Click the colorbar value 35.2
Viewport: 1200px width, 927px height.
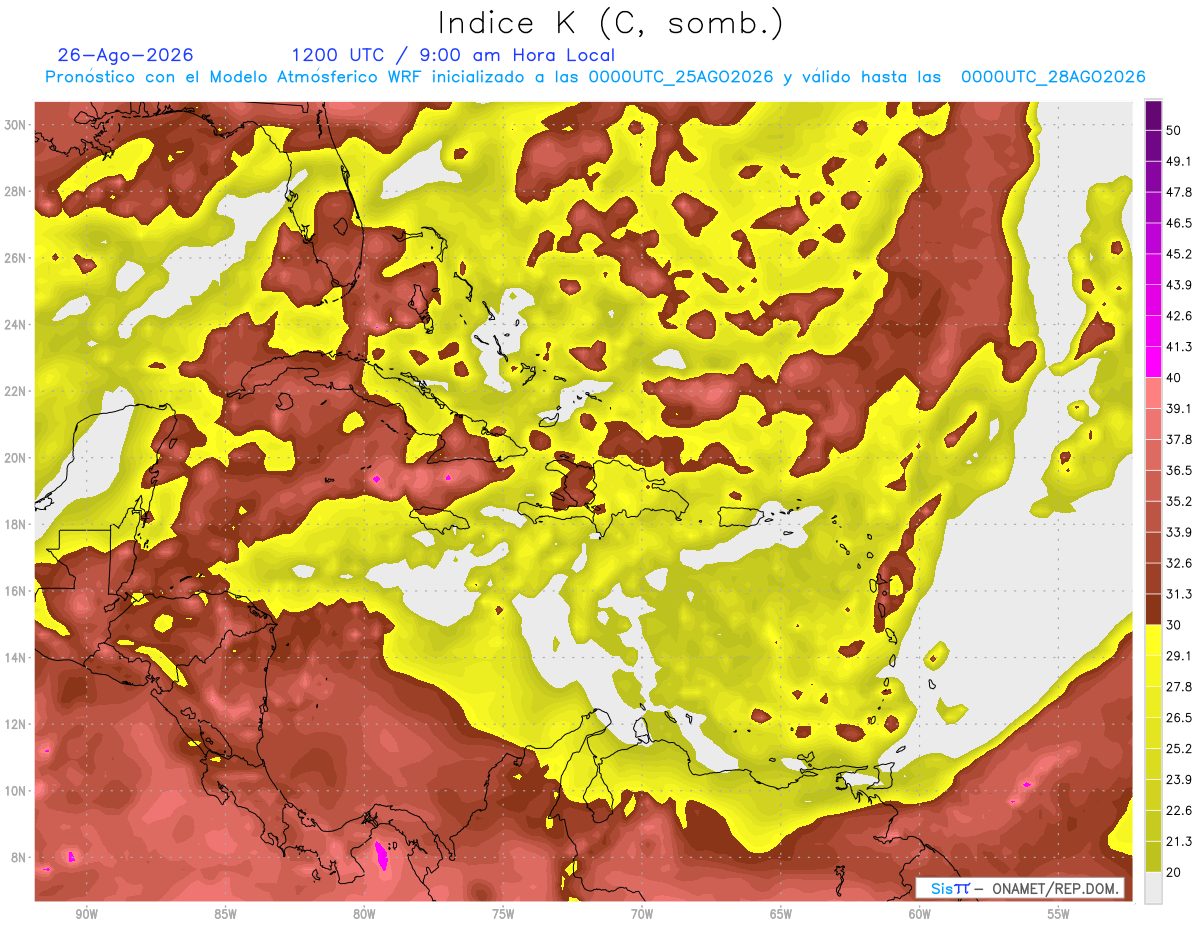coord(1178,501)
